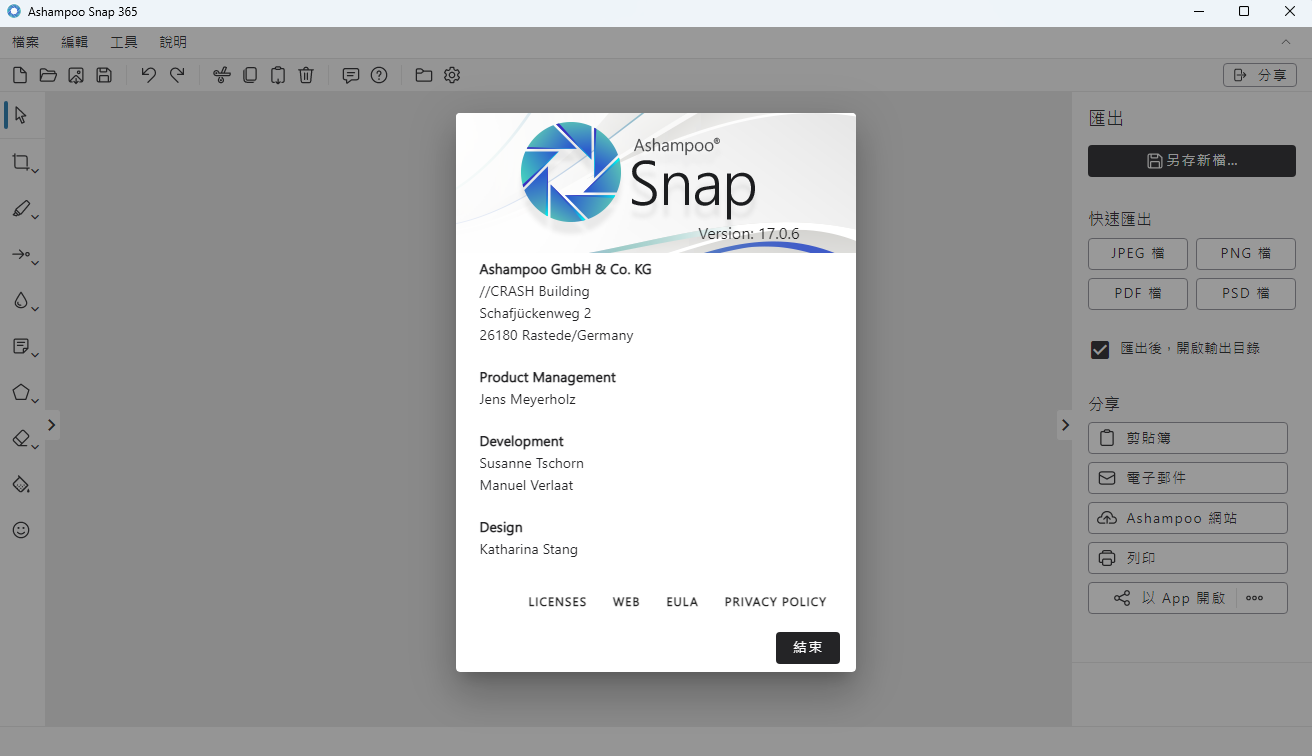Select the pointer selection tool

[21, 115]
